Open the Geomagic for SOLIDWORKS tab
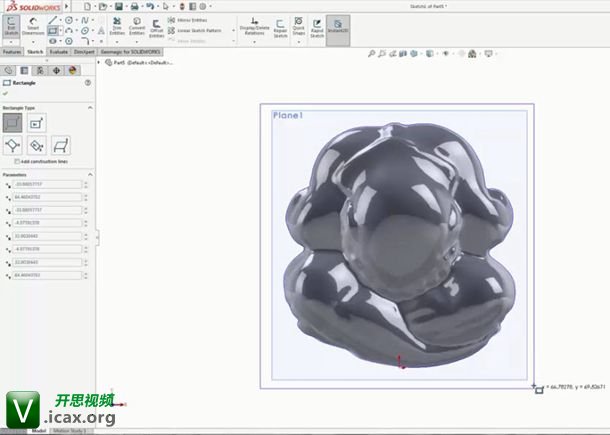610x435 pixels. 128,51
